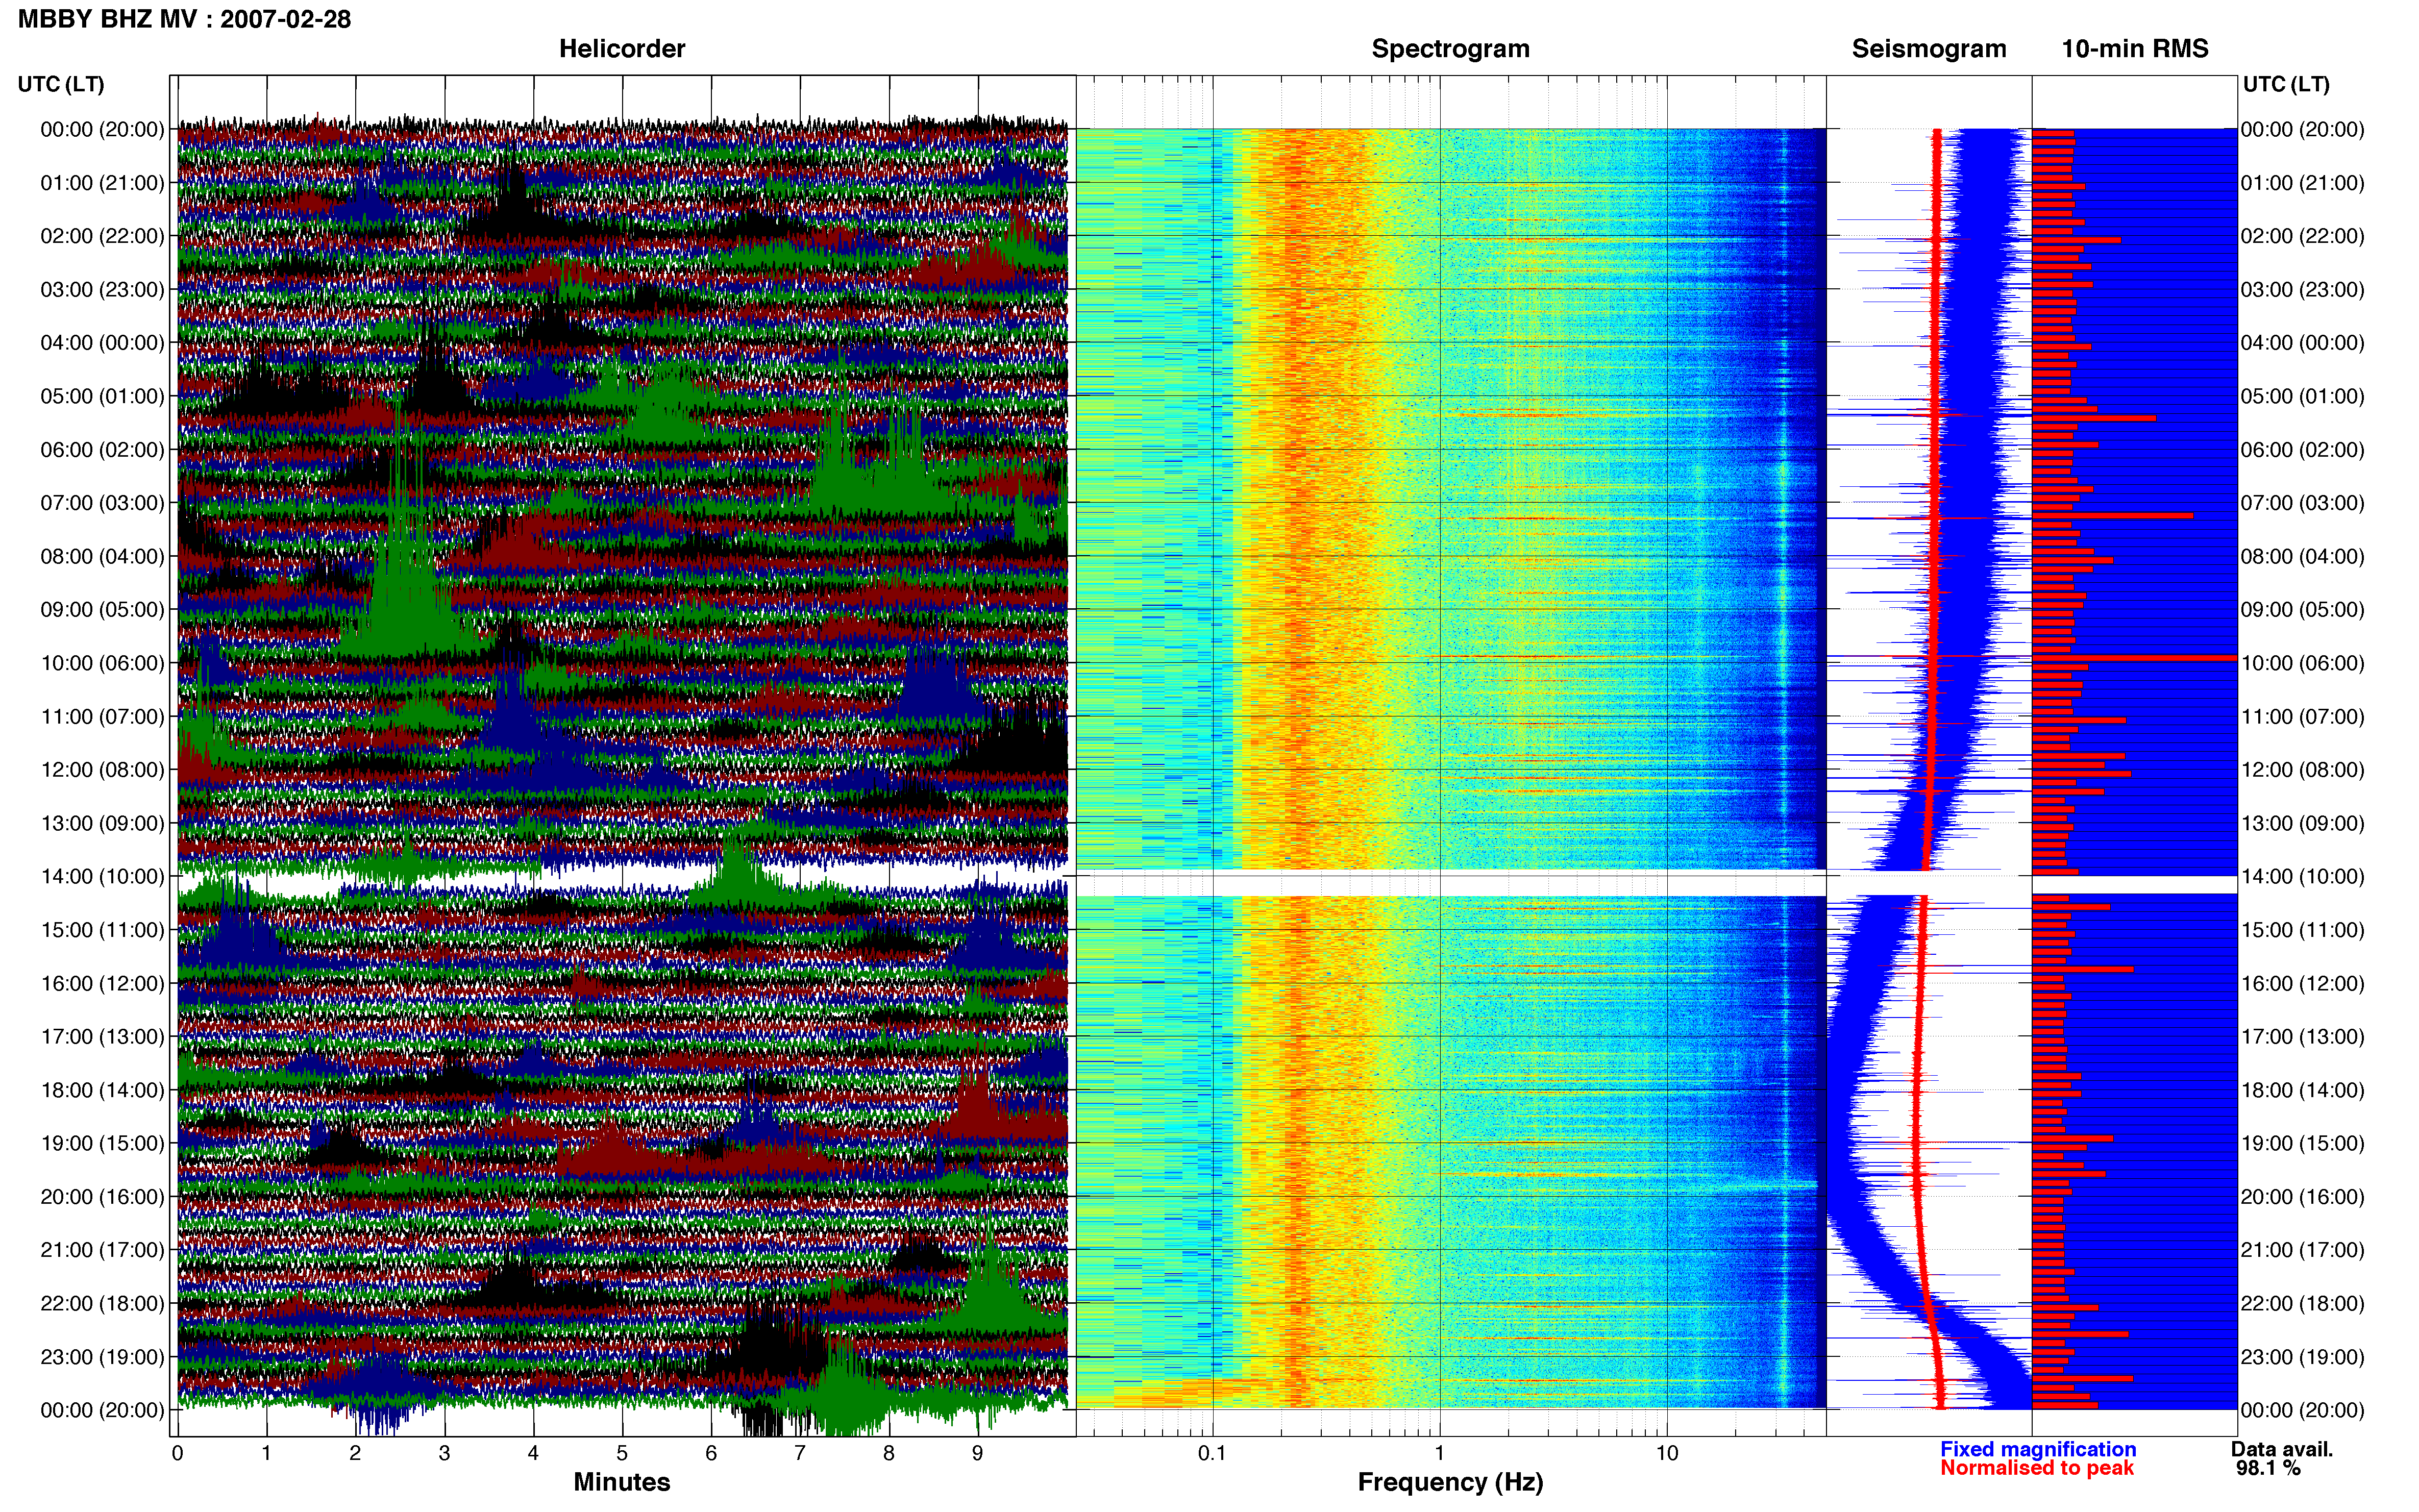This screenshot has height=1512, width=2419.
Task: Click left time label 16:00 (12:00)
Action: coord(102,983)
